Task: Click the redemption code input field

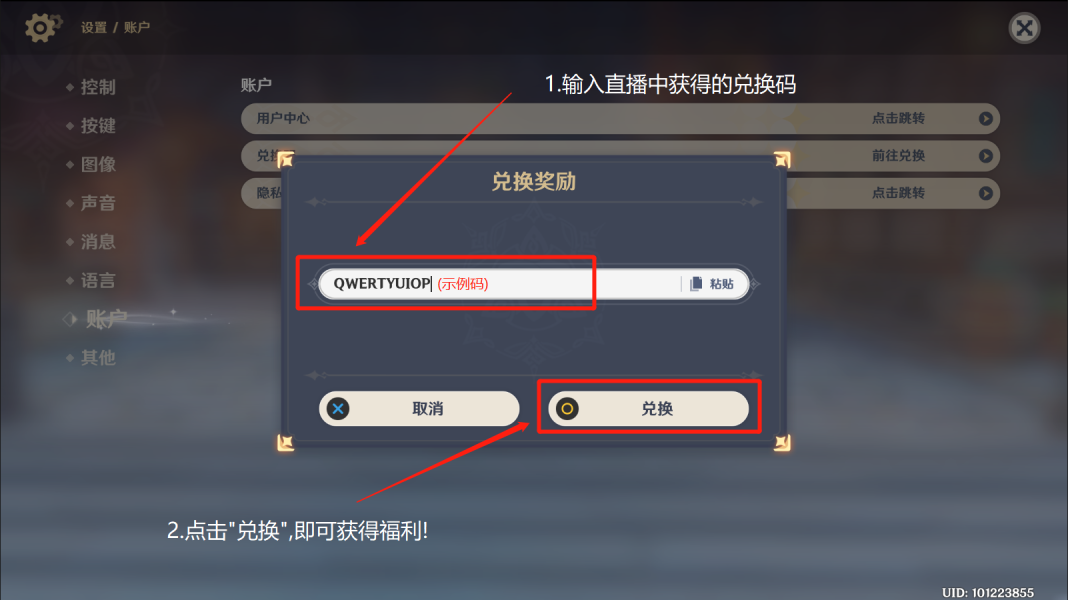Action: (x=500, y=284)
